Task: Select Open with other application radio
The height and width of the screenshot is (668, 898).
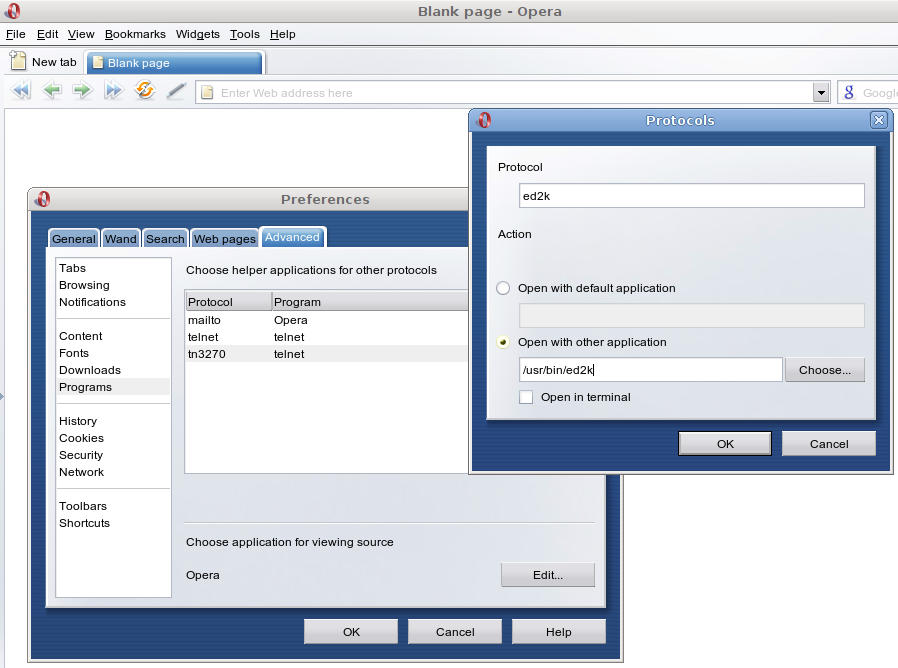Action: pyautogui.click(x=504, y=342)
